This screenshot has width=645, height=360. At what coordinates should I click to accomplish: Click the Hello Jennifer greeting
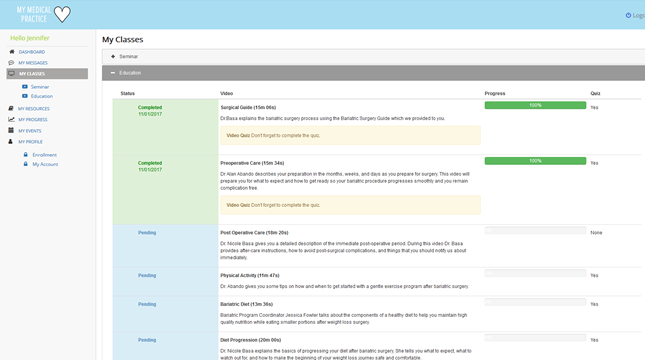(30, 38)
